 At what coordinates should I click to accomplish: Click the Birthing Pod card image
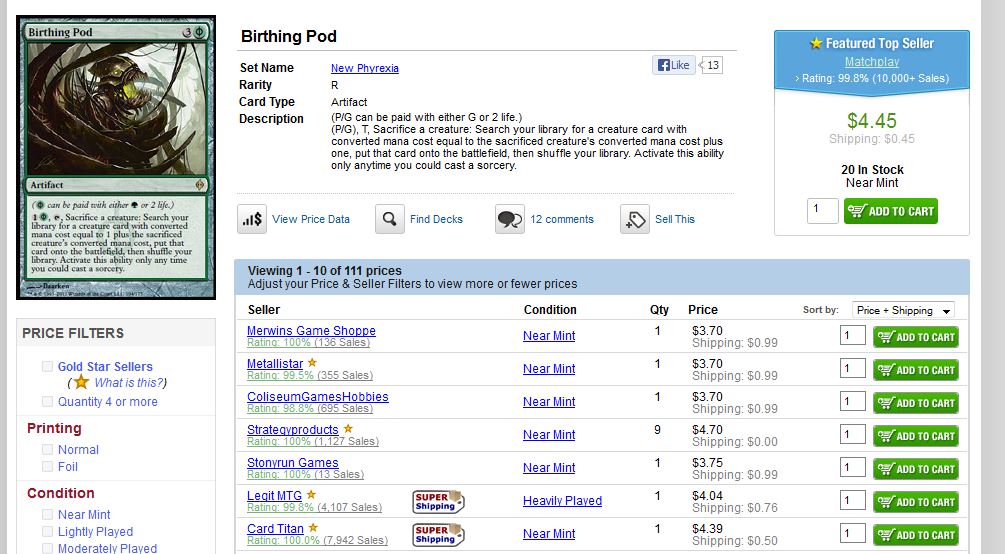tap(116, 157)
